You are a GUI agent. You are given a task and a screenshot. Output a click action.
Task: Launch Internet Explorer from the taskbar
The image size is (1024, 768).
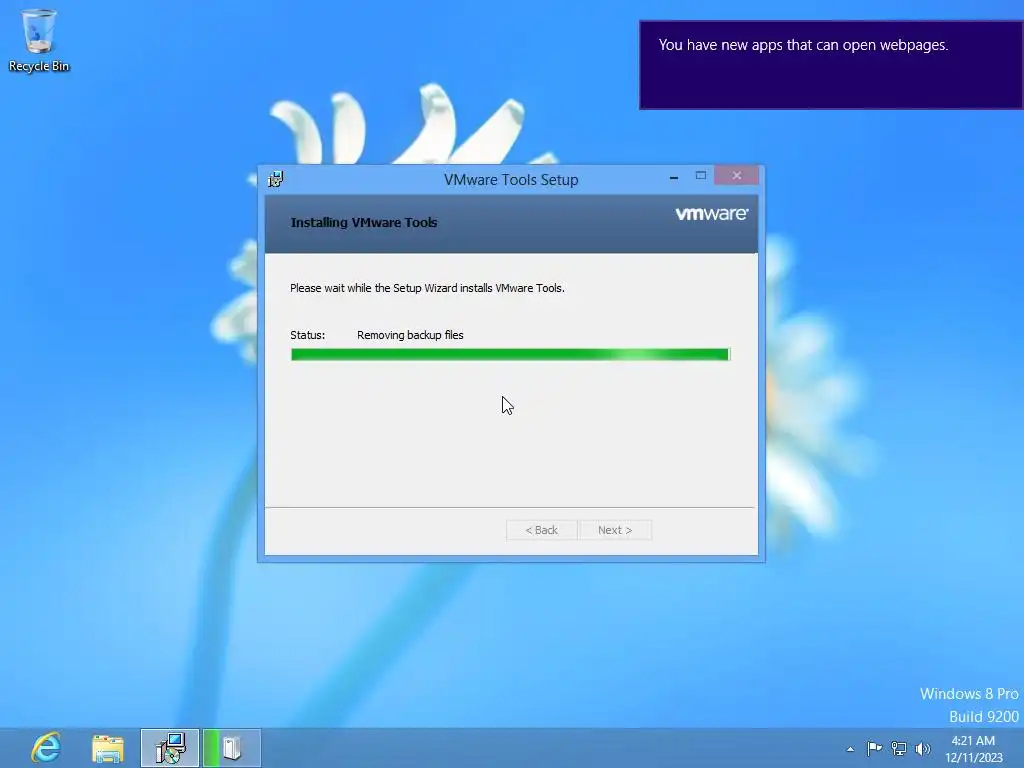click(46, 748)
